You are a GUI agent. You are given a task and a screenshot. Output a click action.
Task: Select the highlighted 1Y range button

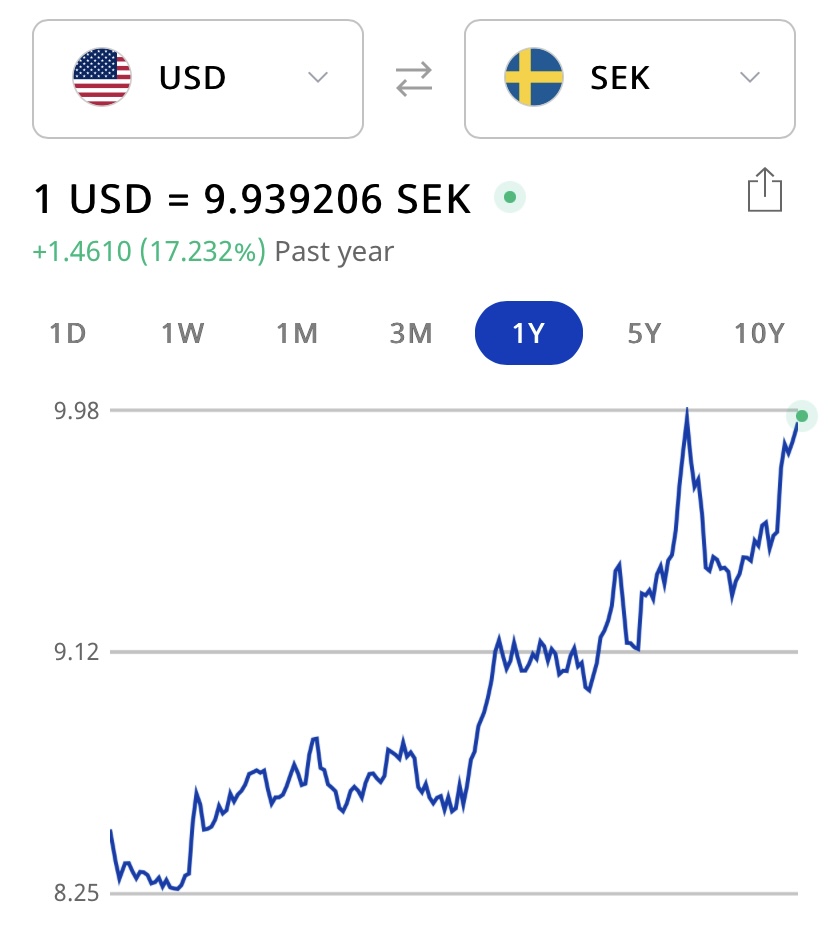coord(528,334)
